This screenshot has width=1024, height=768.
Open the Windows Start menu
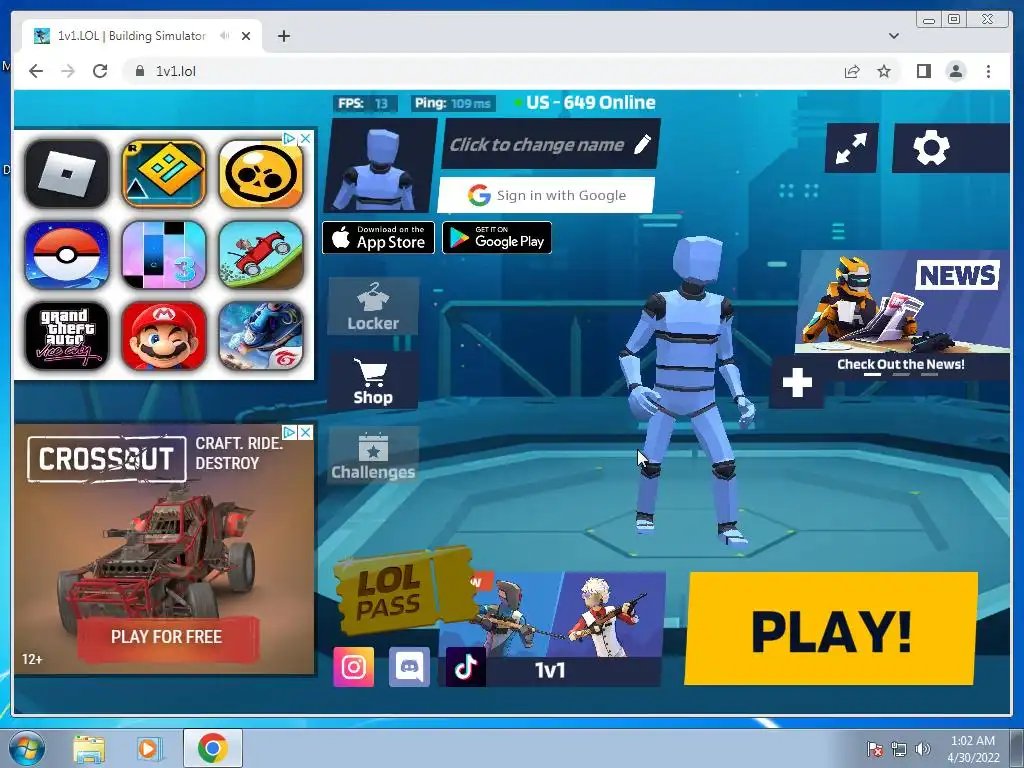tap(26, 748)
